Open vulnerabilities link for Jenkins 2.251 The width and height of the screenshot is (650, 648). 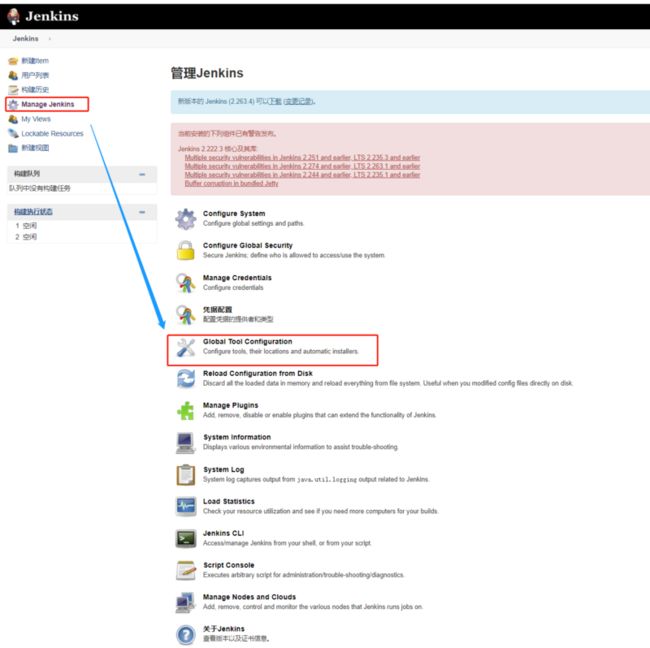pyautogui.click(x=302, y=158)
